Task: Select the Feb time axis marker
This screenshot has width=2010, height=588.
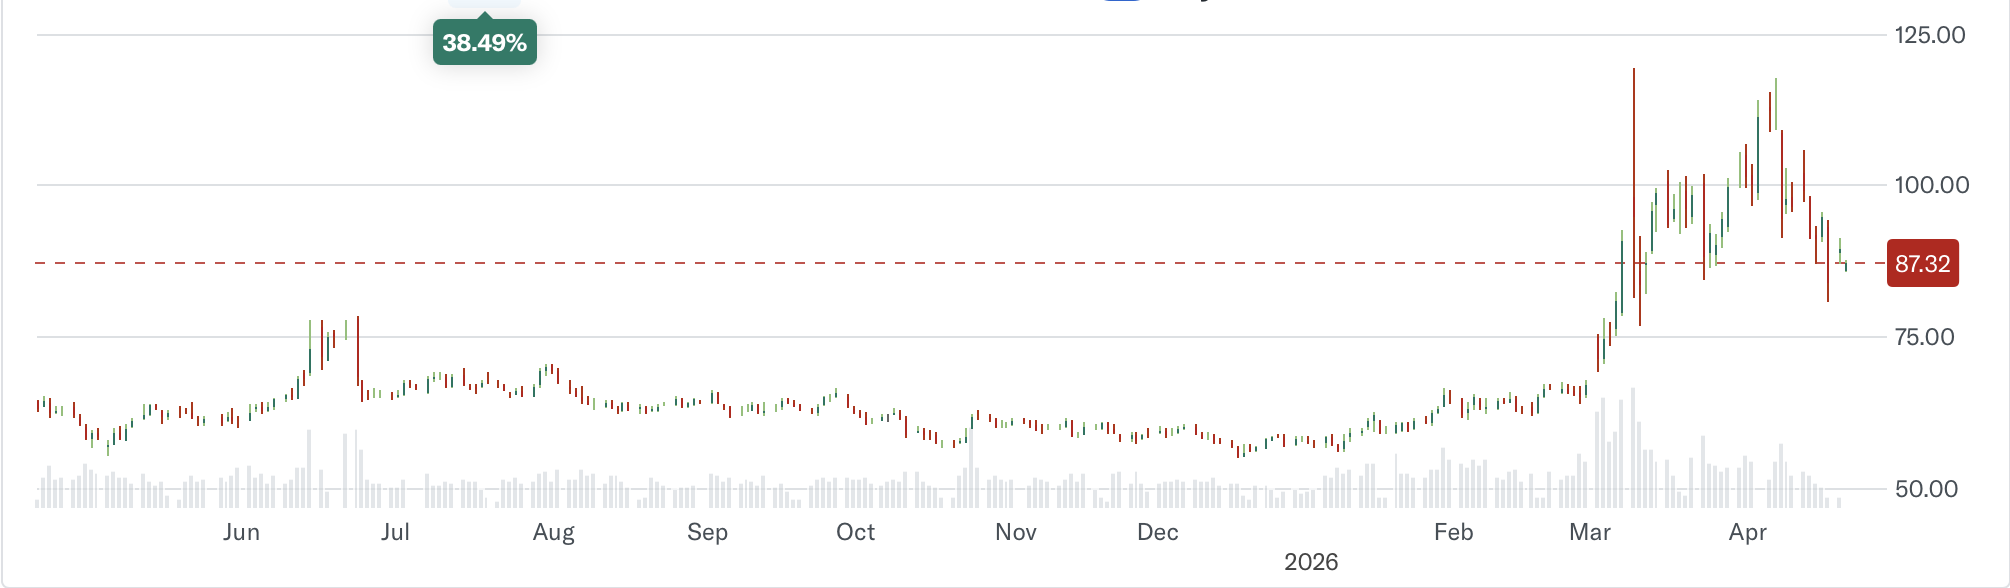Action: 1453,532
